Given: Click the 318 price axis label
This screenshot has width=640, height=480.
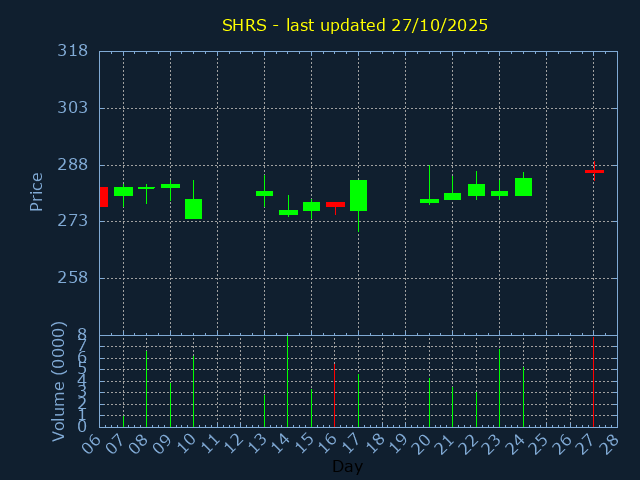Looking at the screenshot, I should [x=72, y=51].
